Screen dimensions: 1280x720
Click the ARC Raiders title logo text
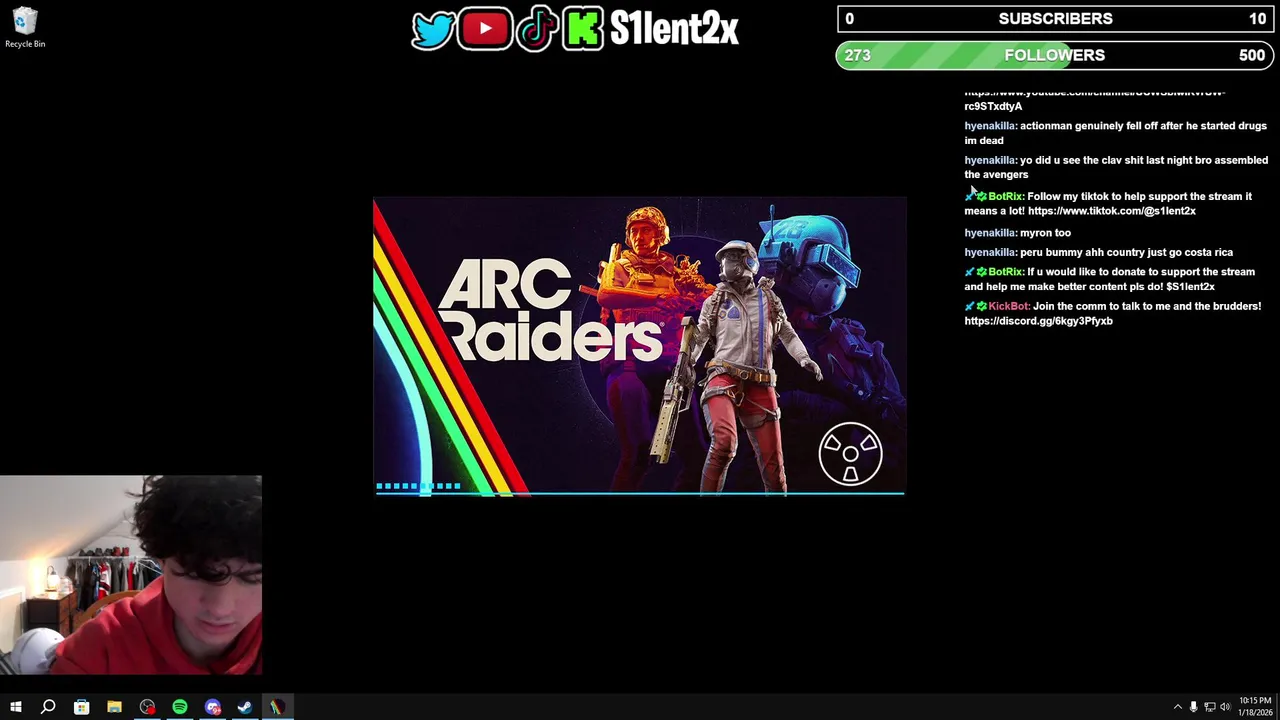tap(549, 309)
